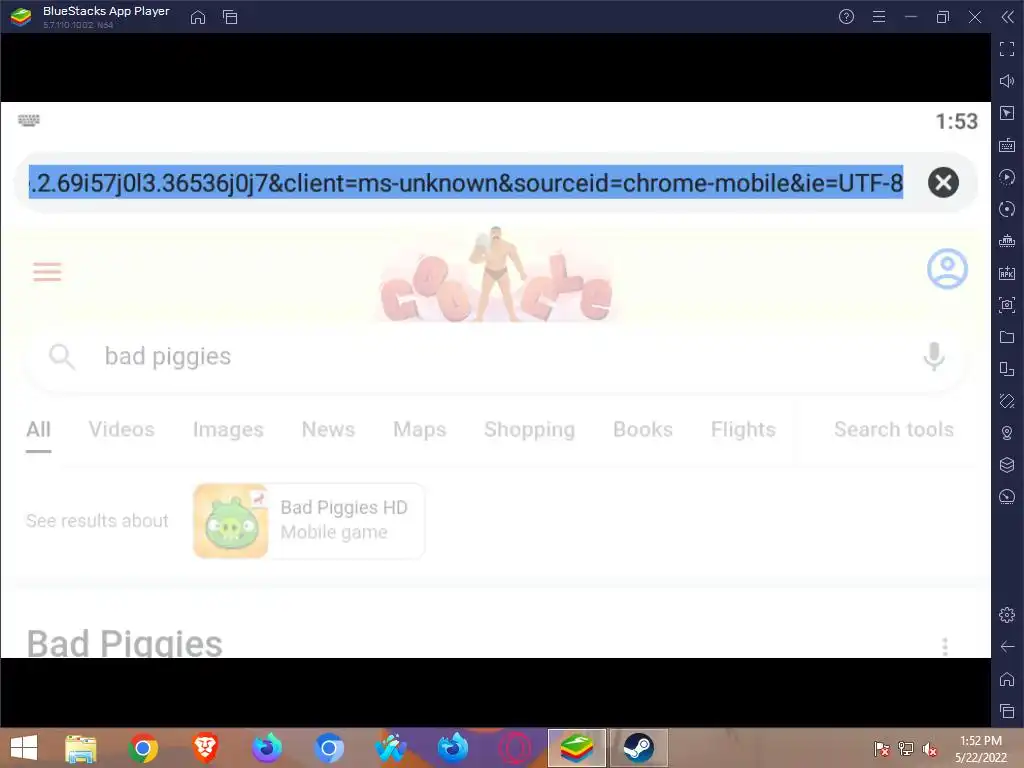Open File Explorer from the taskbar
Viewport: 1024px width, 768px height.
pyautogui.click(x=81, y=748)
